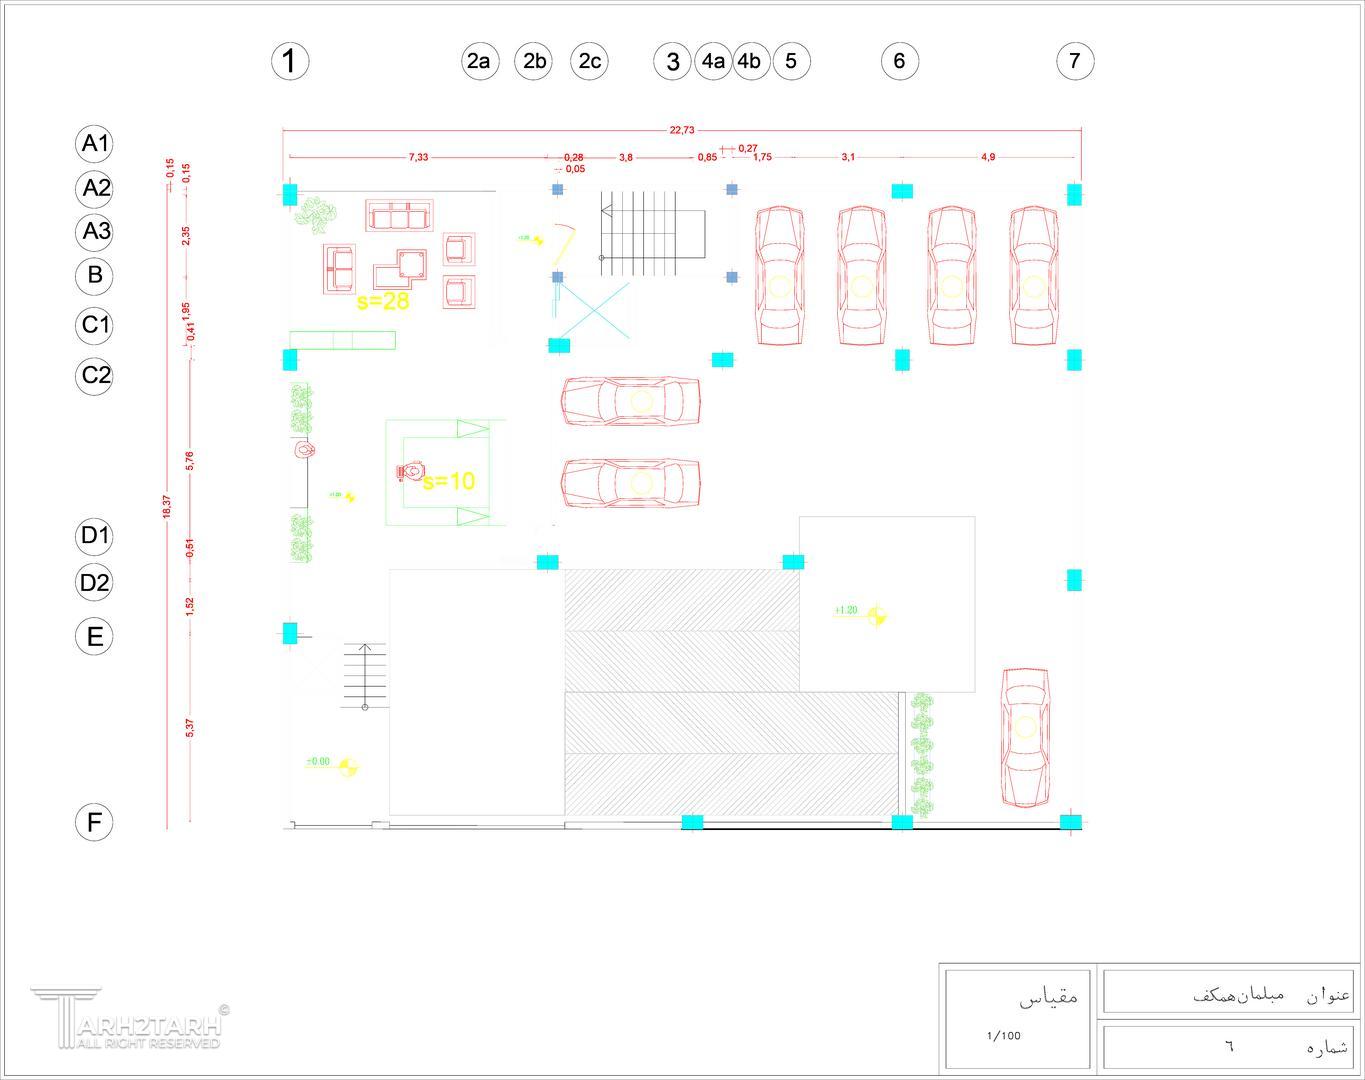
Task: Select the C2 axis bubble
Action: pyautogui.click(x=95, y=376)
